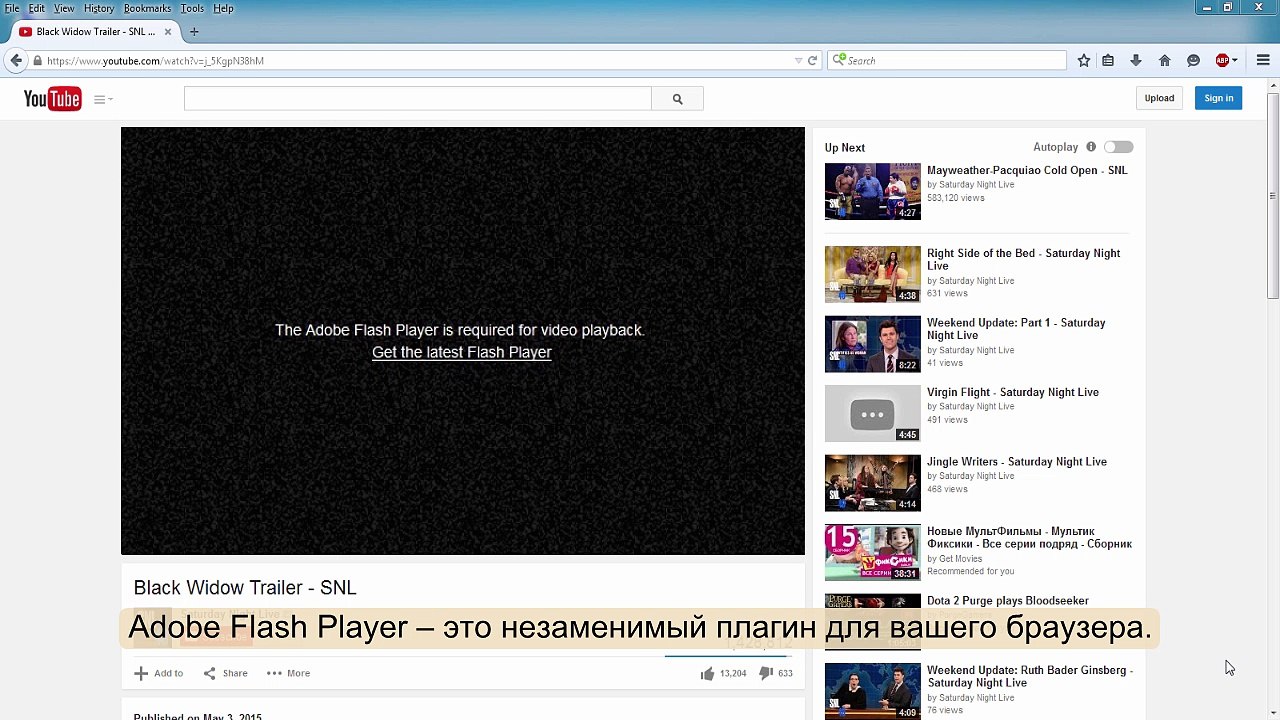Image resolution: width=1280 pixels, height=720 pixels.
Task: Open the bookmarks list icon
Action: pyautogui.click(x=1108, y=61)
